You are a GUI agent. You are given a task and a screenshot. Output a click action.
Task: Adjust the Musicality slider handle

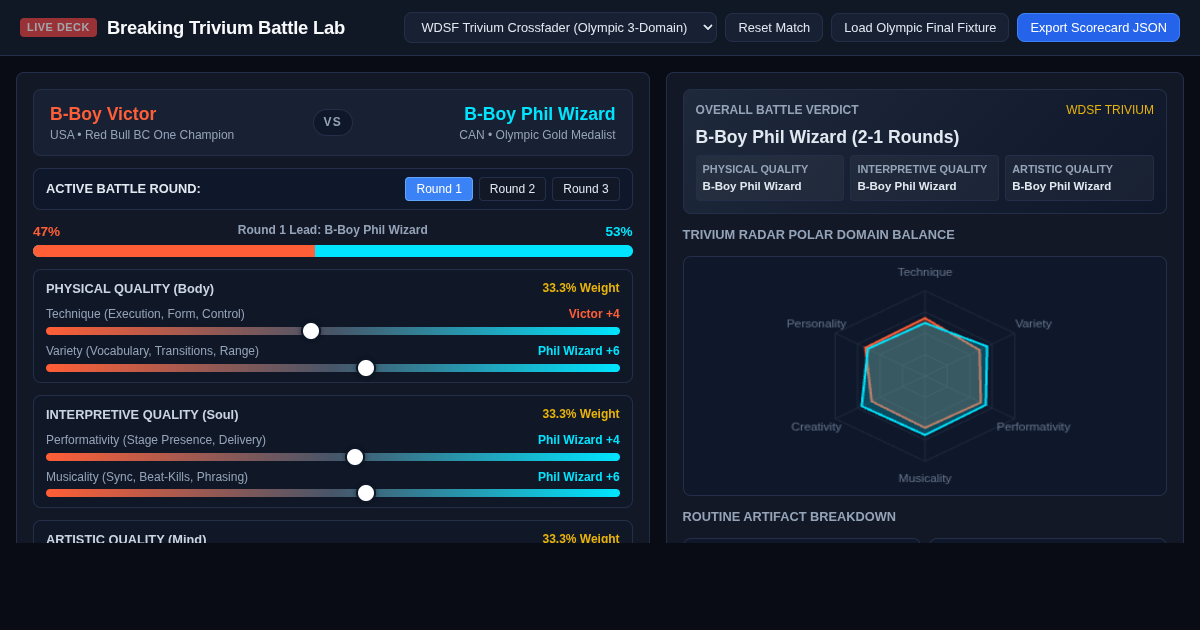pyautogui.click(x=366, y=493)
